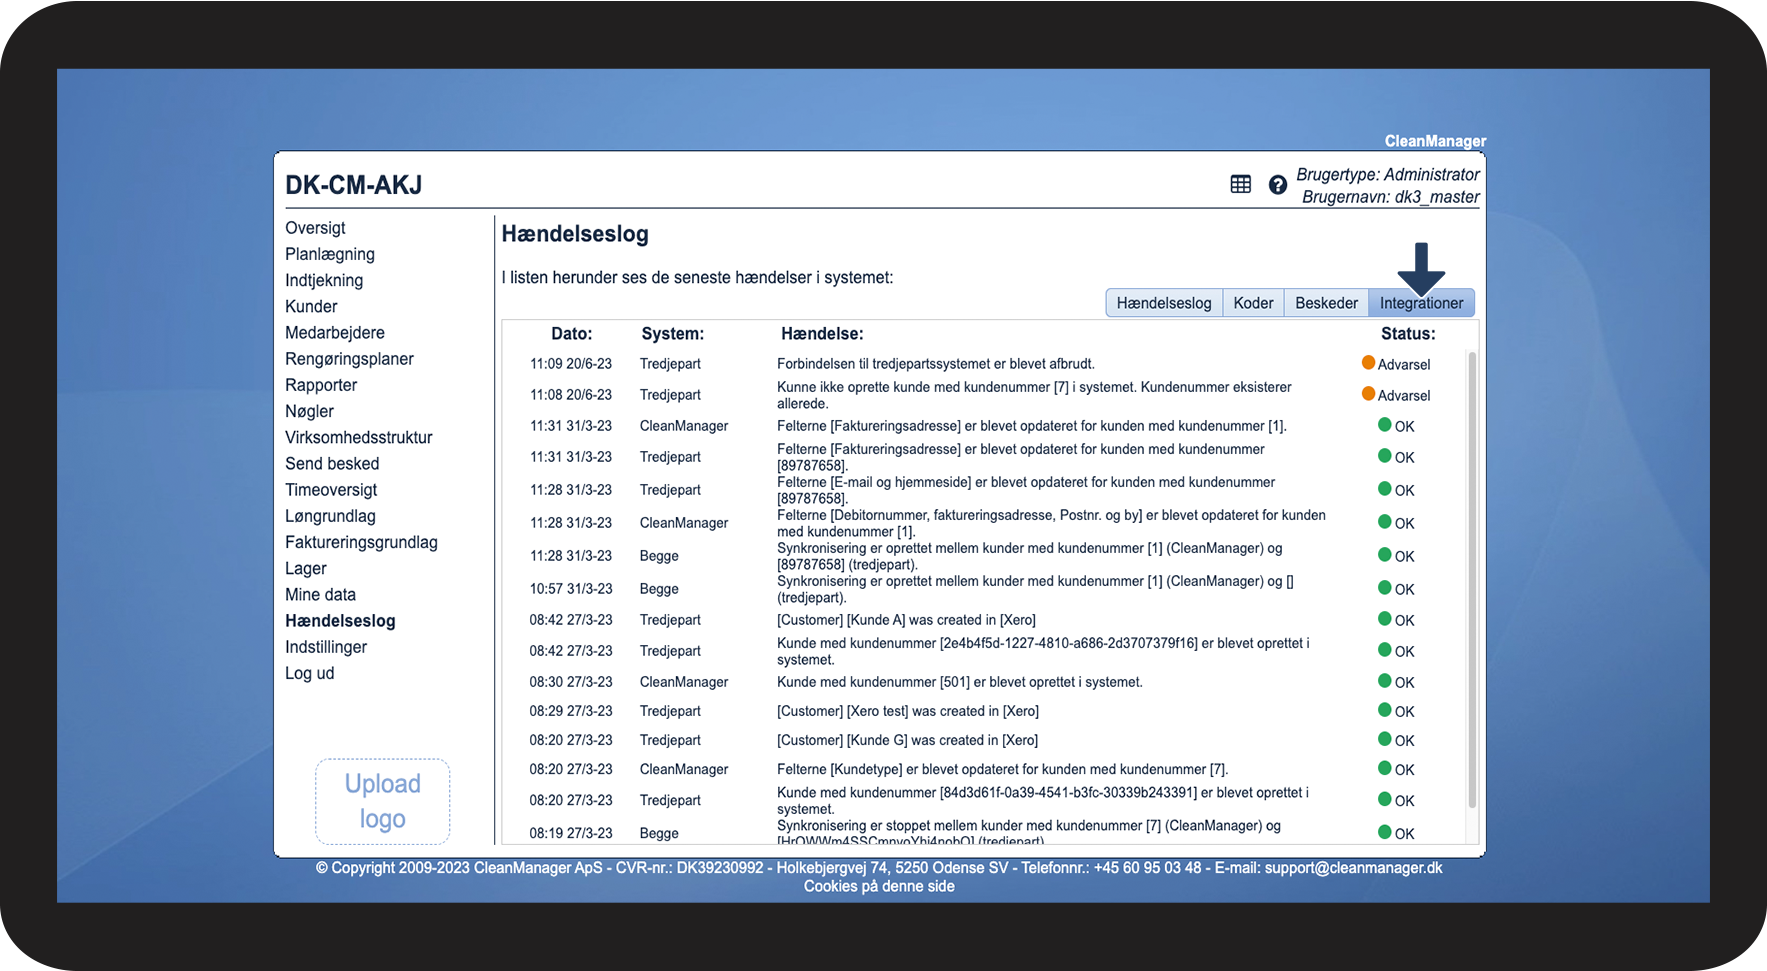Click Log ud in the sidebar

[x=309, y=673]
